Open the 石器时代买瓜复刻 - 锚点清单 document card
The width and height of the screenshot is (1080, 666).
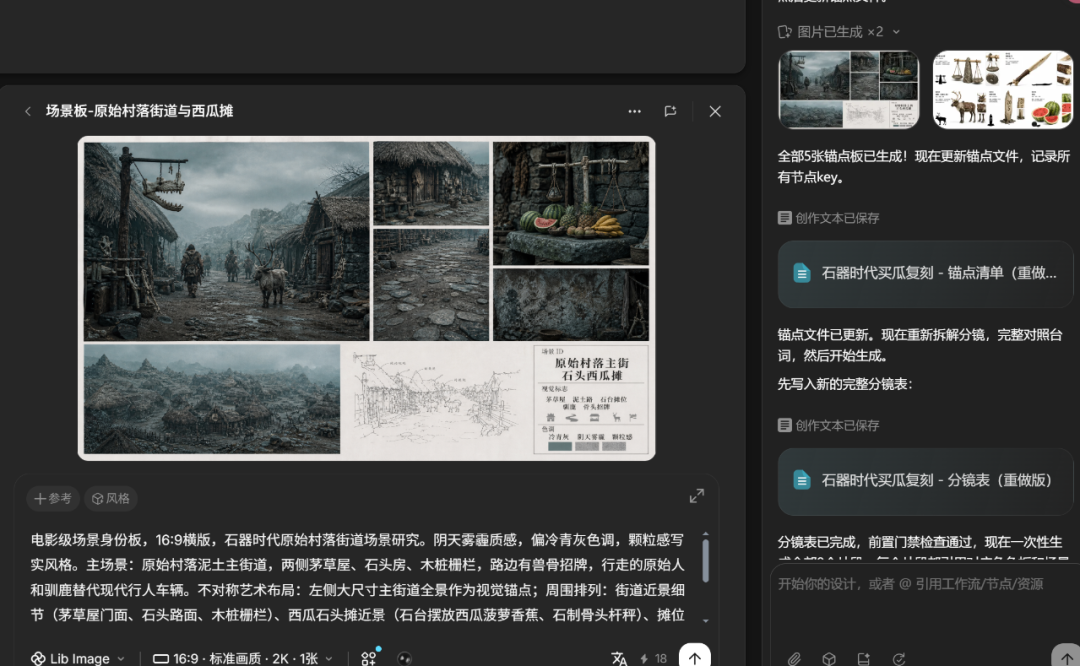click(925, 273)
